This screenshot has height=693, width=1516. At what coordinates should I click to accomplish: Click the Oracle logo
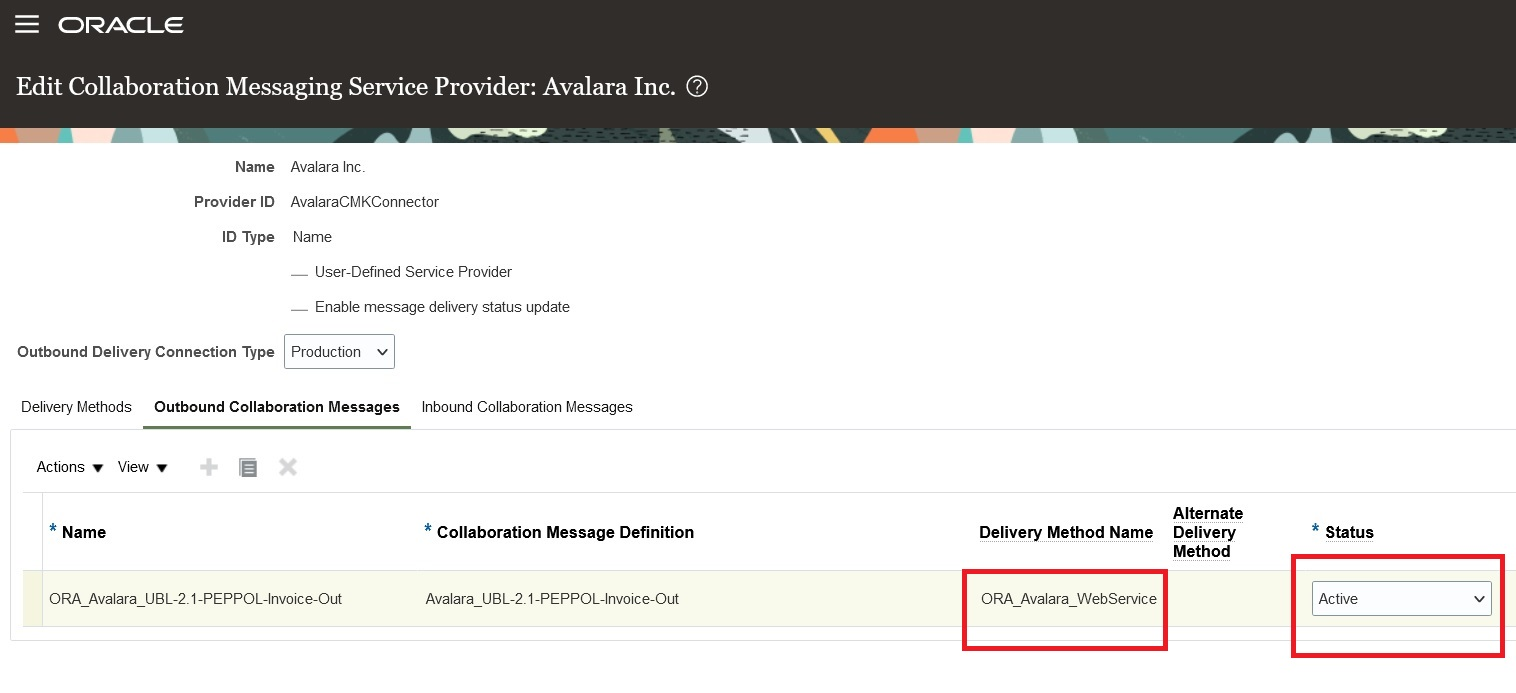121,25
